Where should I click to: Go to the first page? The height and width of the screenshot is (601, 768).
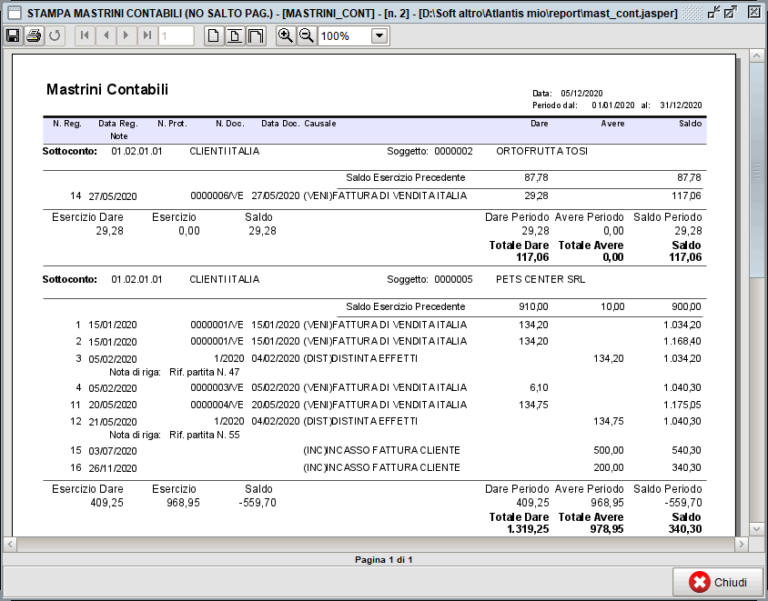pos(83,36)
